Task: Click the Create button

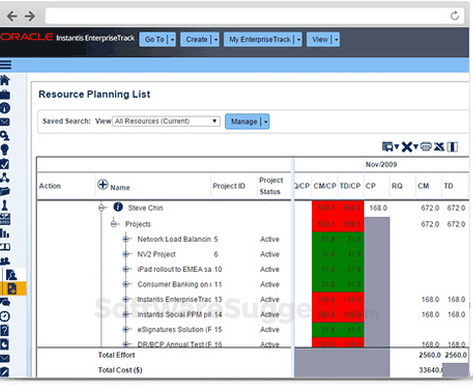Action: 200,39
